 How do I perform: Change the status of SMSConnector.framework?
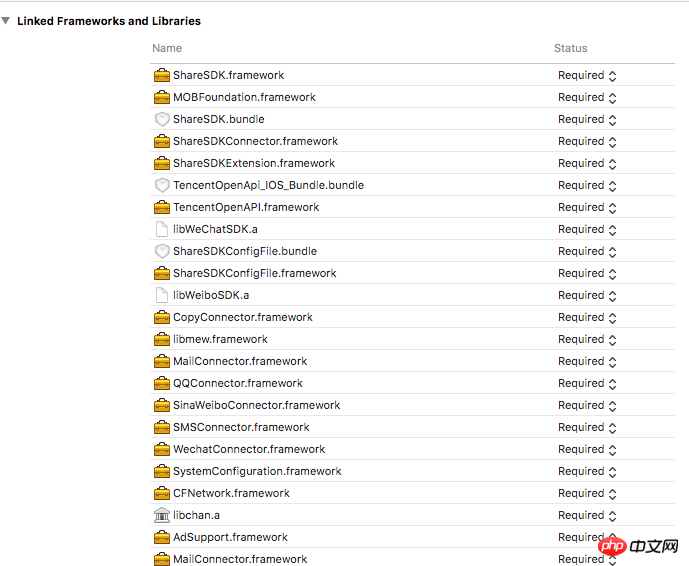click(x=587, y=428)
